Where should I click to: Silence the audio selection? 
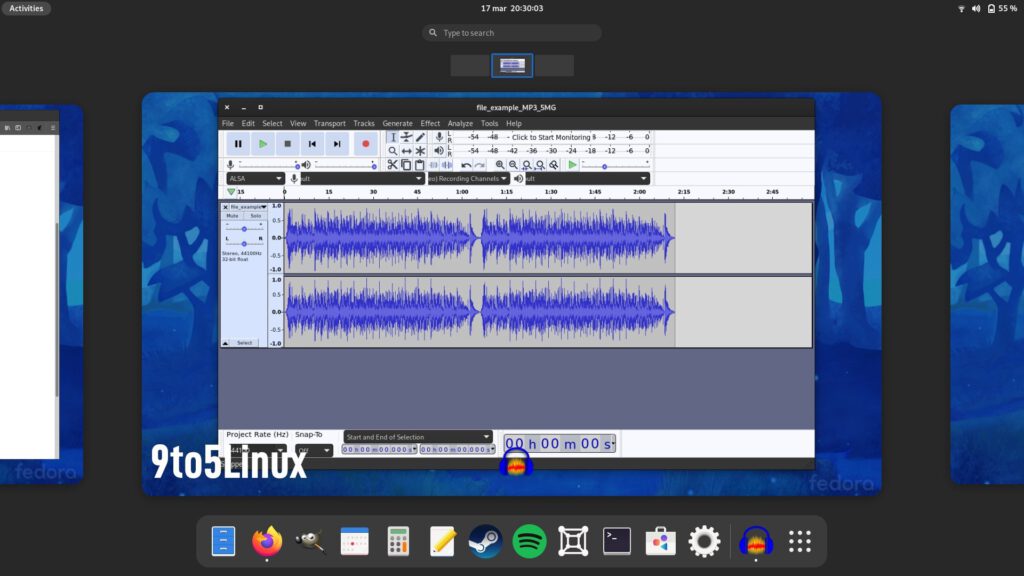[x=447, y=165]
